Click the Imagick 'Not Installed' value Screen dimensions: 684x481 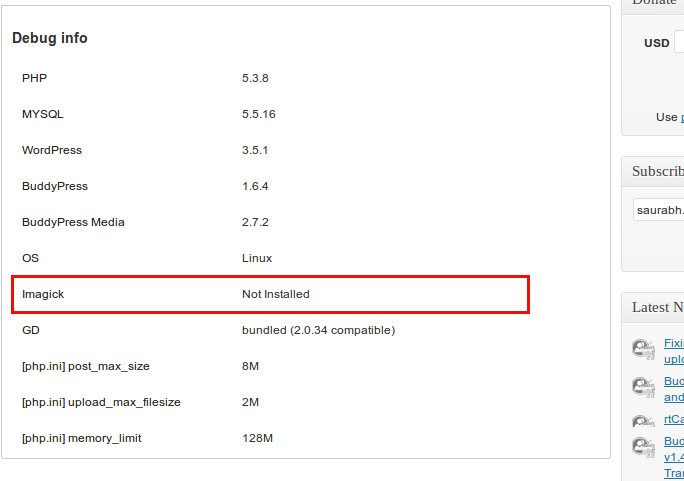pyautogui.click(x=276, y=294)
